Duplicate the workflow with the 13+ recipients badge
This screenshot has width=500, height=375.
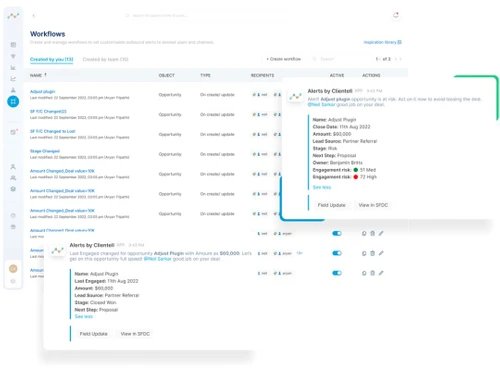pyautogui.click(x=364, y=253)
